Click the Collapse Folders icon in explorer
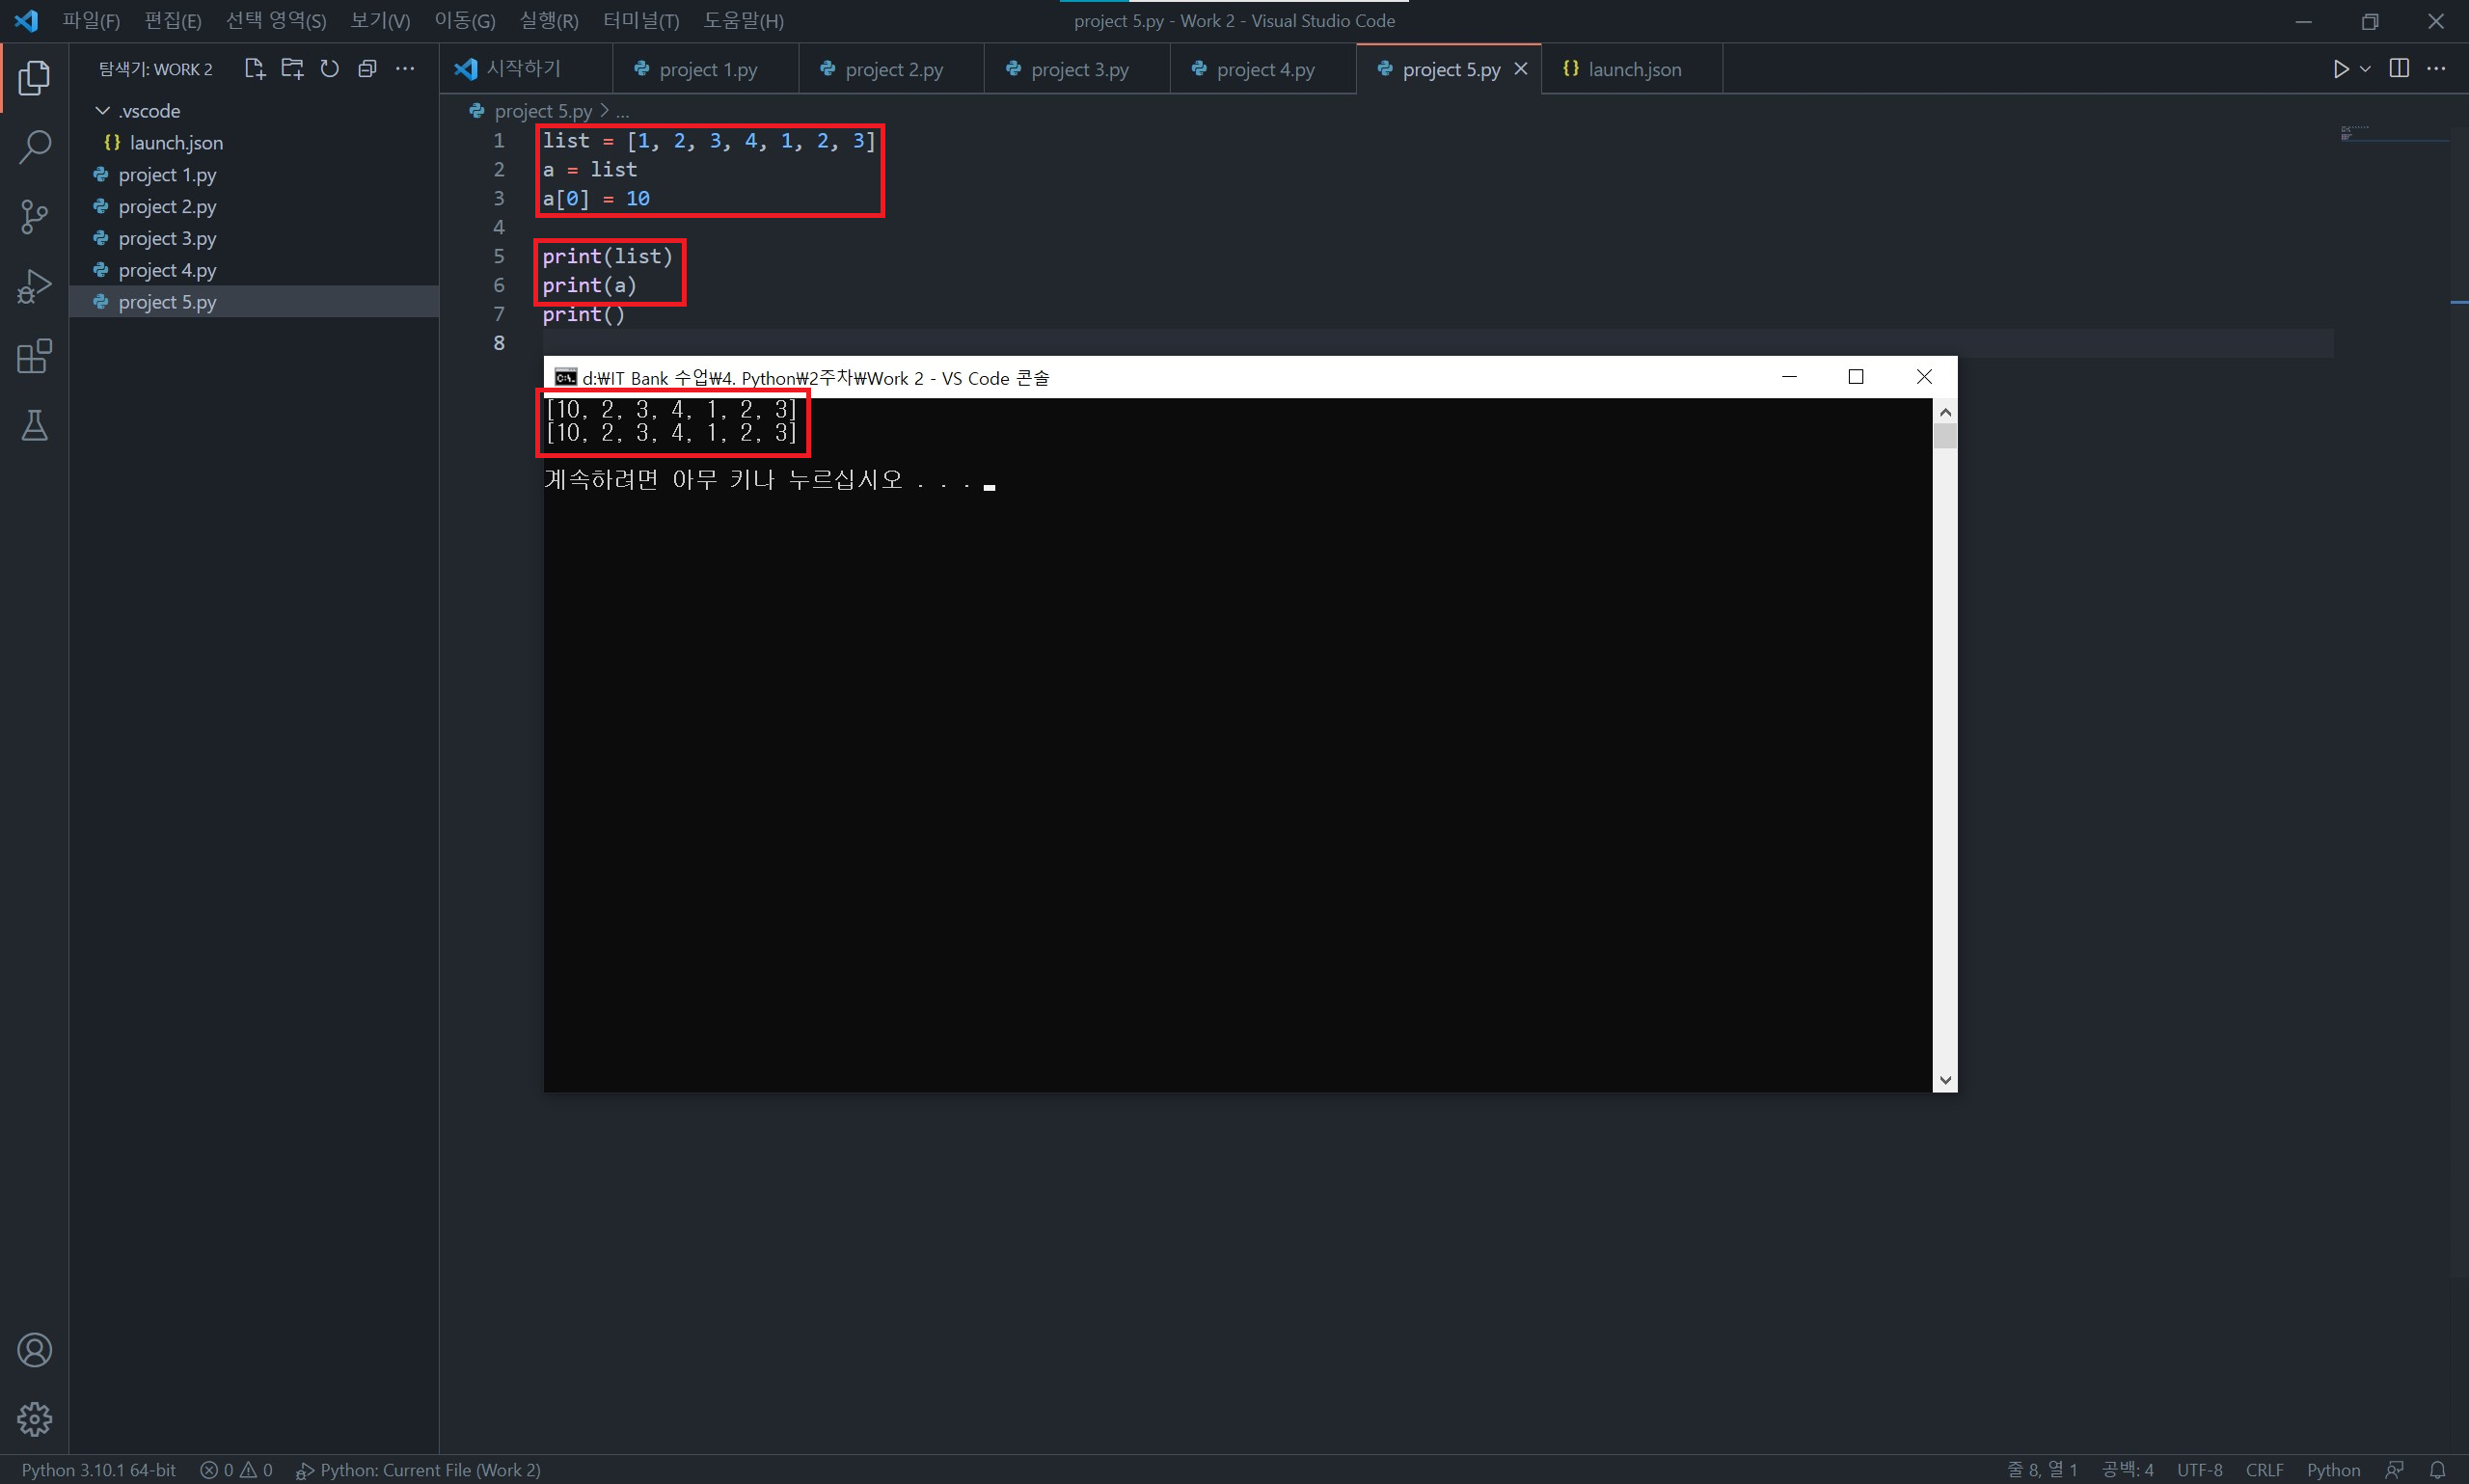Viewport: 2469px width, 1484px height. pos(367,69)
